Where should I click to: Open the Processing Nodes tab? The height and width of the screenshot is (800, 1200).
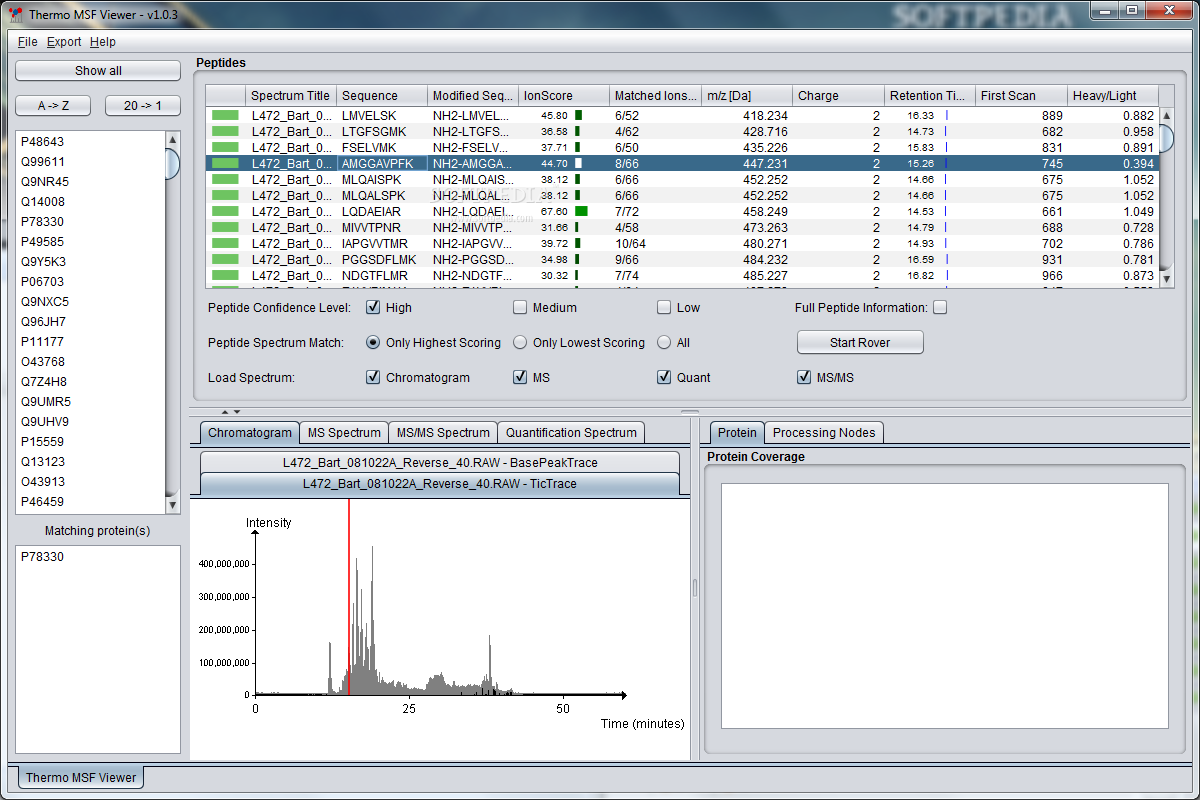(x=824, y=433)
